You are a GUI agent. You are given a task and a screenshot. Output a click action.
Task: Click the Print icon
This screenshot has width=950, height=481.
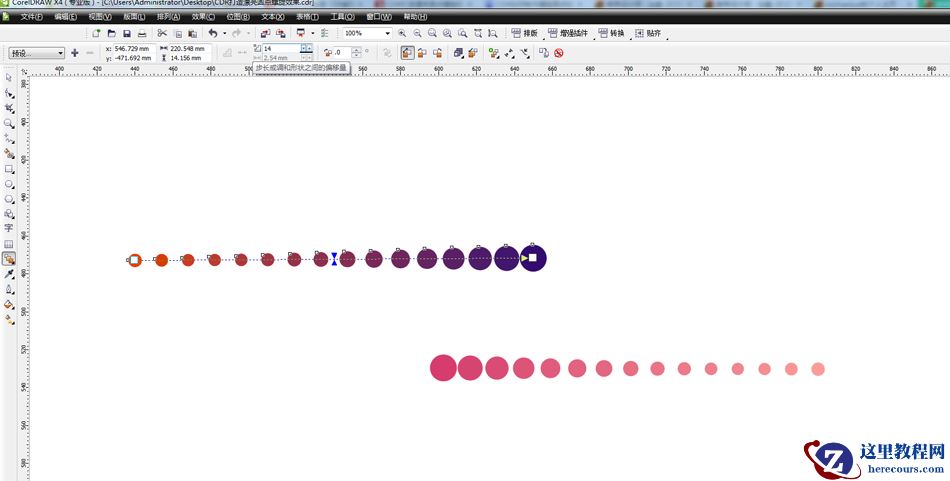142,33
